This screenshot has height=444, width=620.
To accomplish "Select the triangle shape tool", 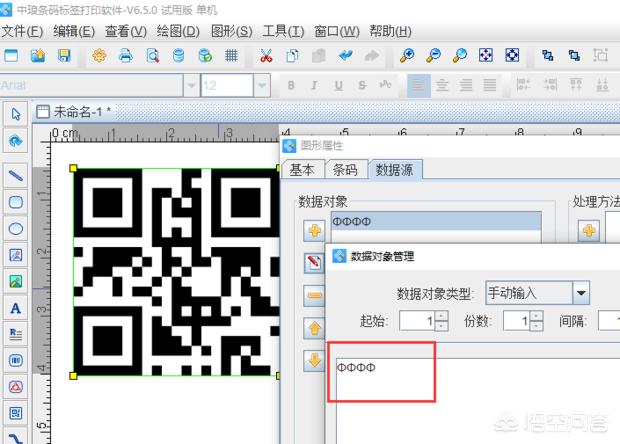I will coord(15,387).
